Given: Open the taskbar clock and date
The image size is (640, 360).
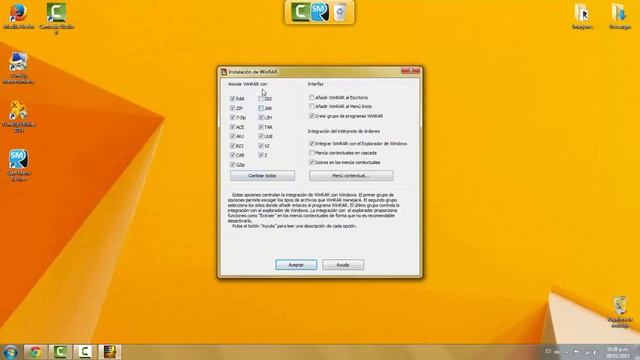Looking at the screenshot, I should [x=617, y=352].
